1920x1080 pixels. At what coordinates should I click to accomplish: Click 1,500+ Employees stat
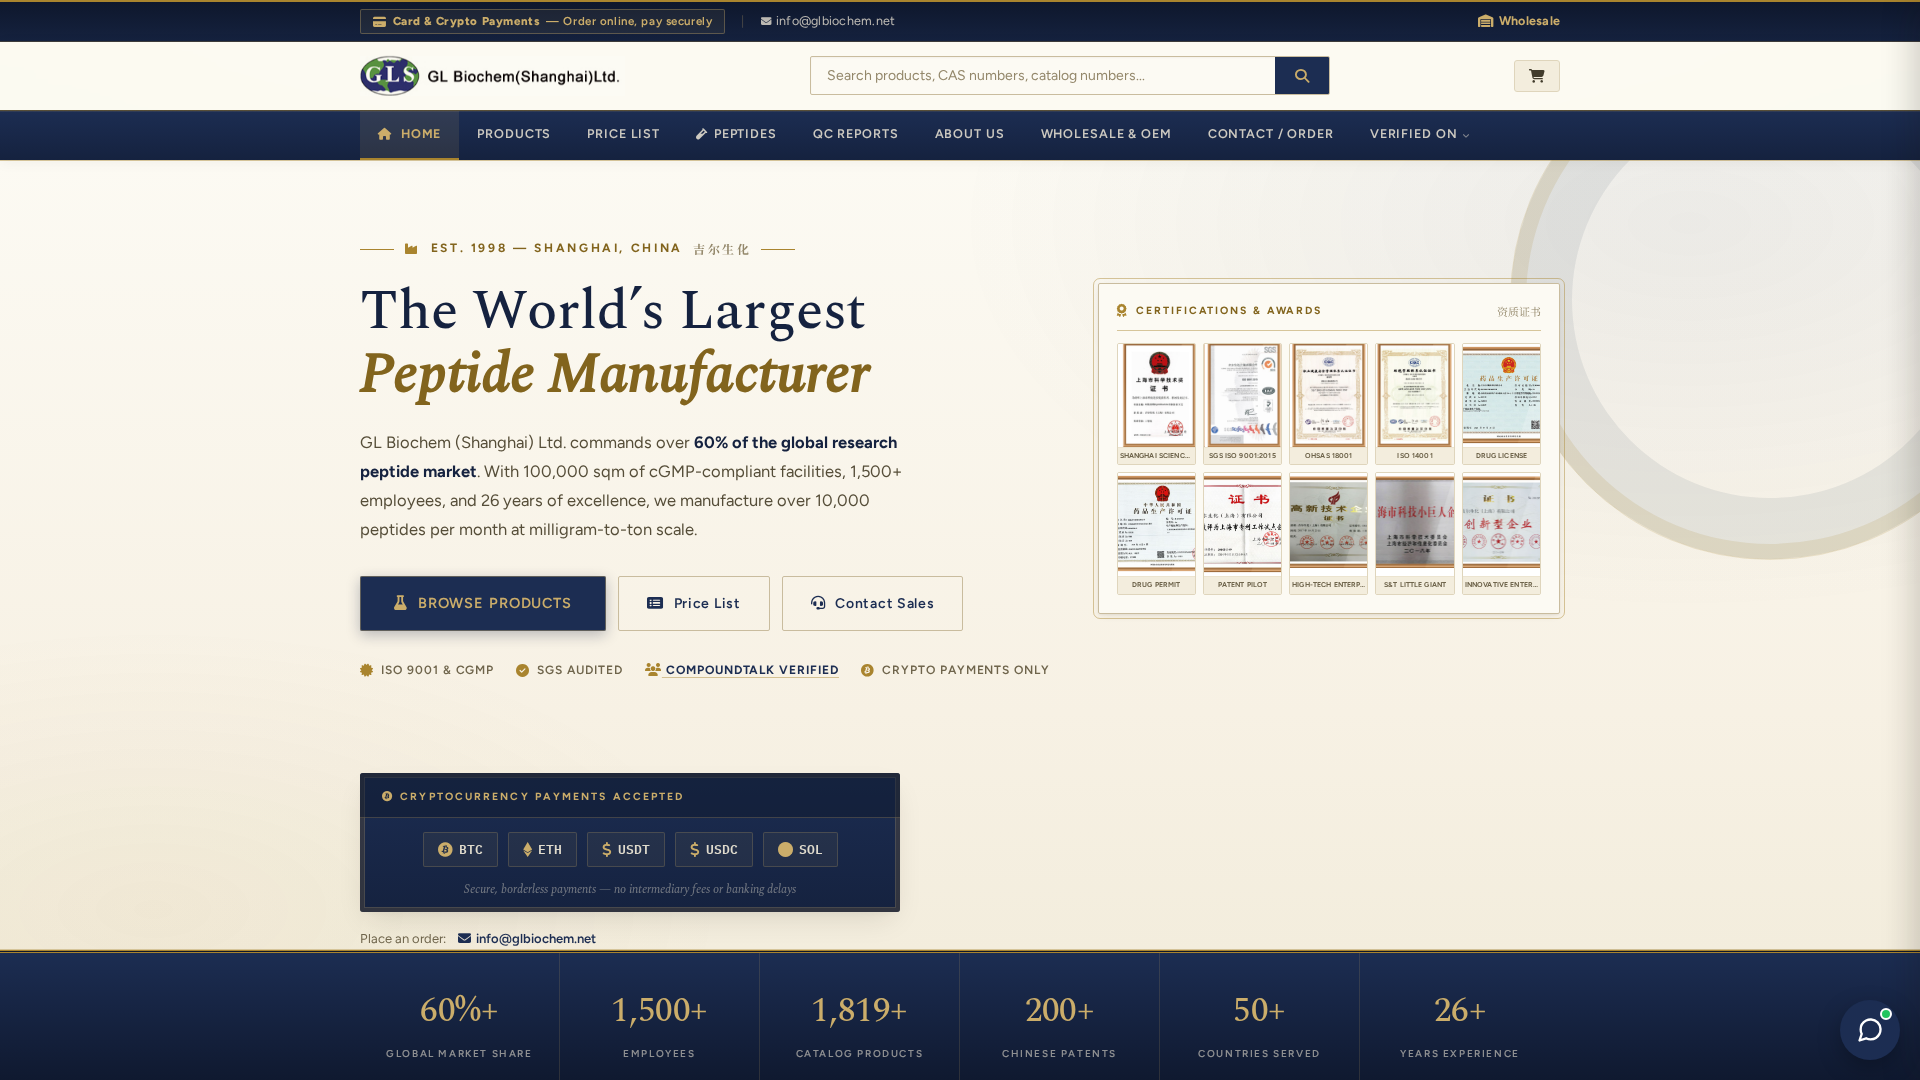(x=659, y=1025)
